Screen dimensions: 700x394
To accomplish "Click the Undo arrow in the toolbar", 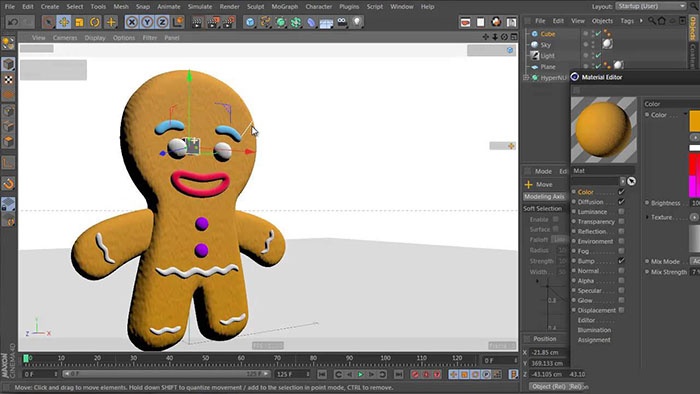I will click(13, 21).
